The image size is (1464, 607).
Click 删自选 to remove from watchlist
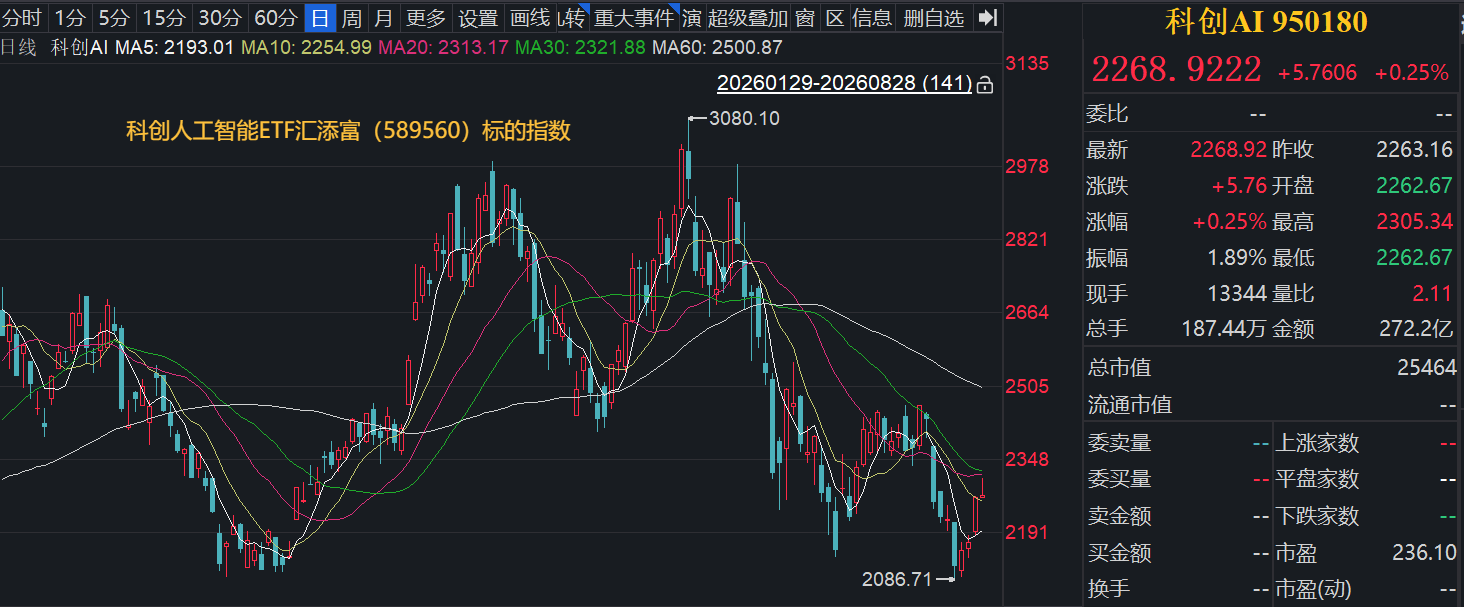(x=934, y=17)
